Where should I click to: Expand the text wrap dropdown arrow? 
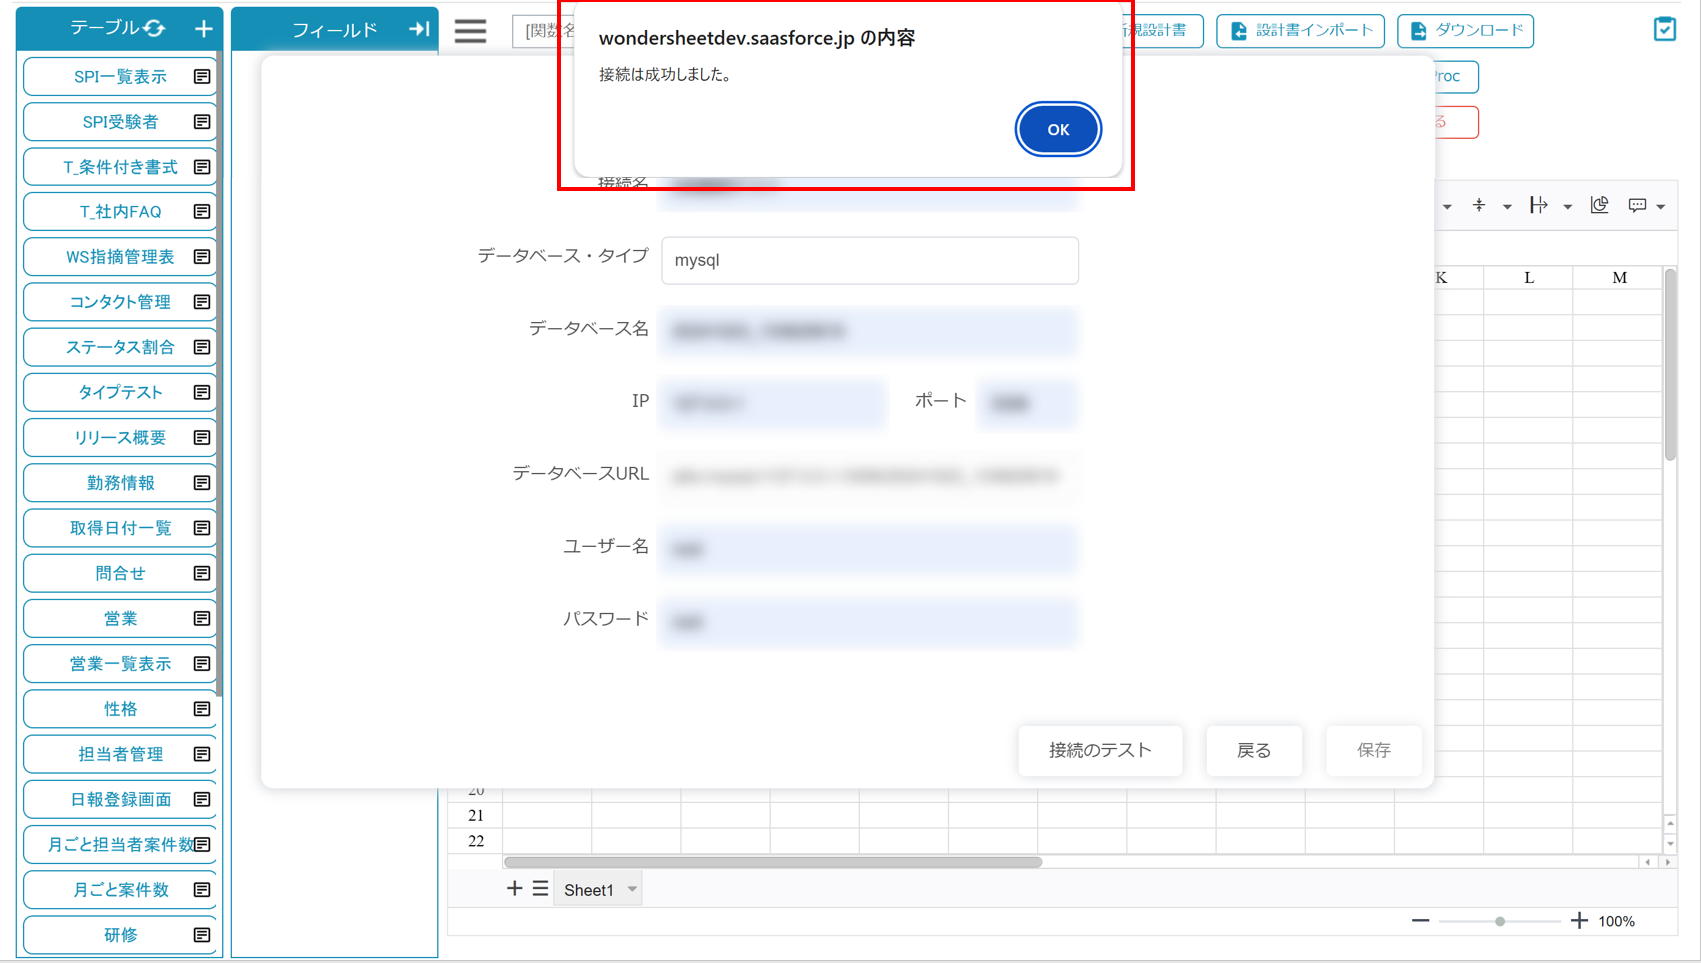coord(1567,207)
